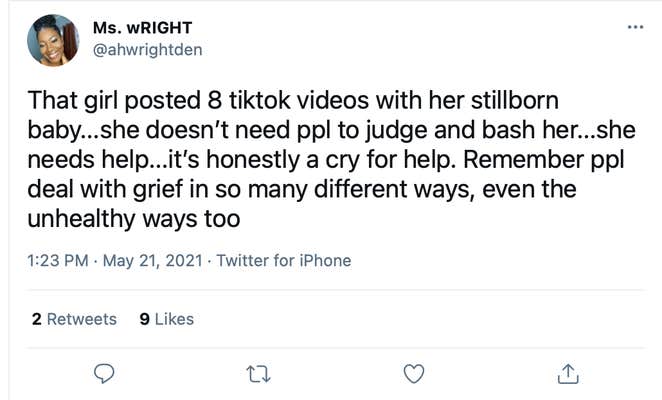Open the Twitter for iPhone source link
This screenshot has width=662, height=400.
(283, 261)
